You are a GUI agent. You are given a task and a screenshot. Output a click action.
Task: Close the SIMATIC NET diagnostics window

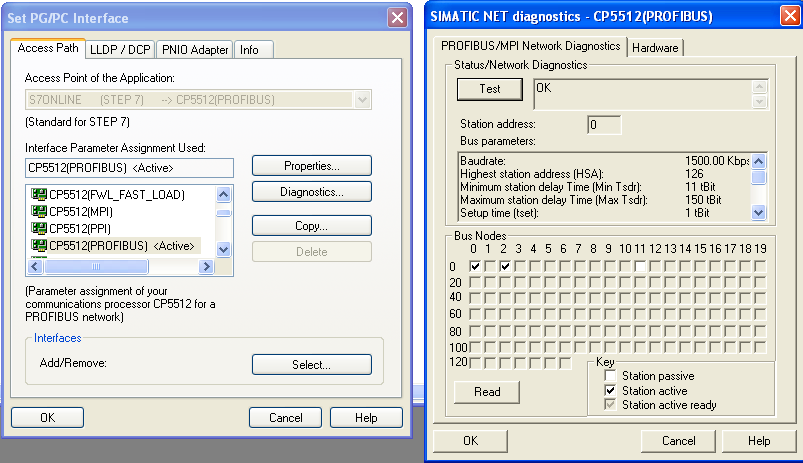(791, 15)
